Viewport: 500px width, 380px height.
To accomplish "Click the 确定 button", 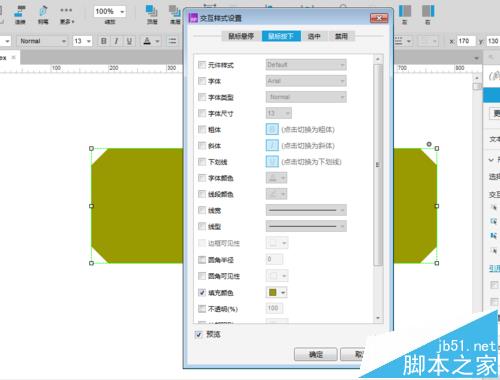I will pyautogui.click(x=316, y=355).
